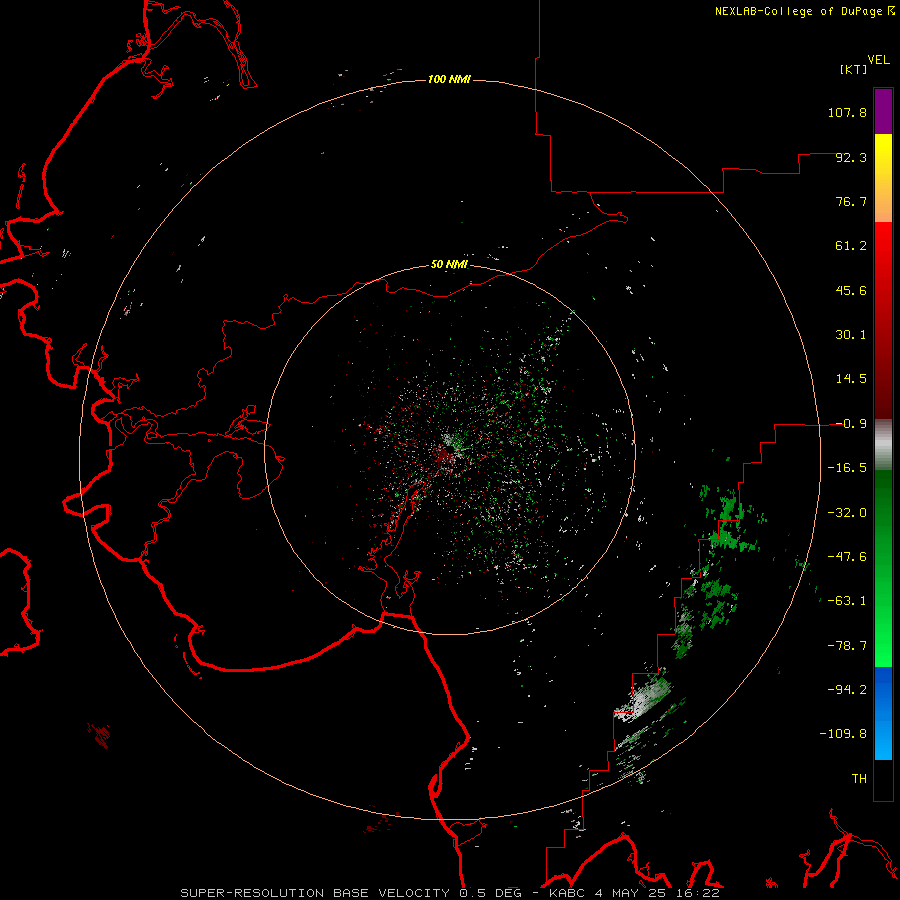
Task: Click the -16.5 velocity scale value
Action: [847, 468]
